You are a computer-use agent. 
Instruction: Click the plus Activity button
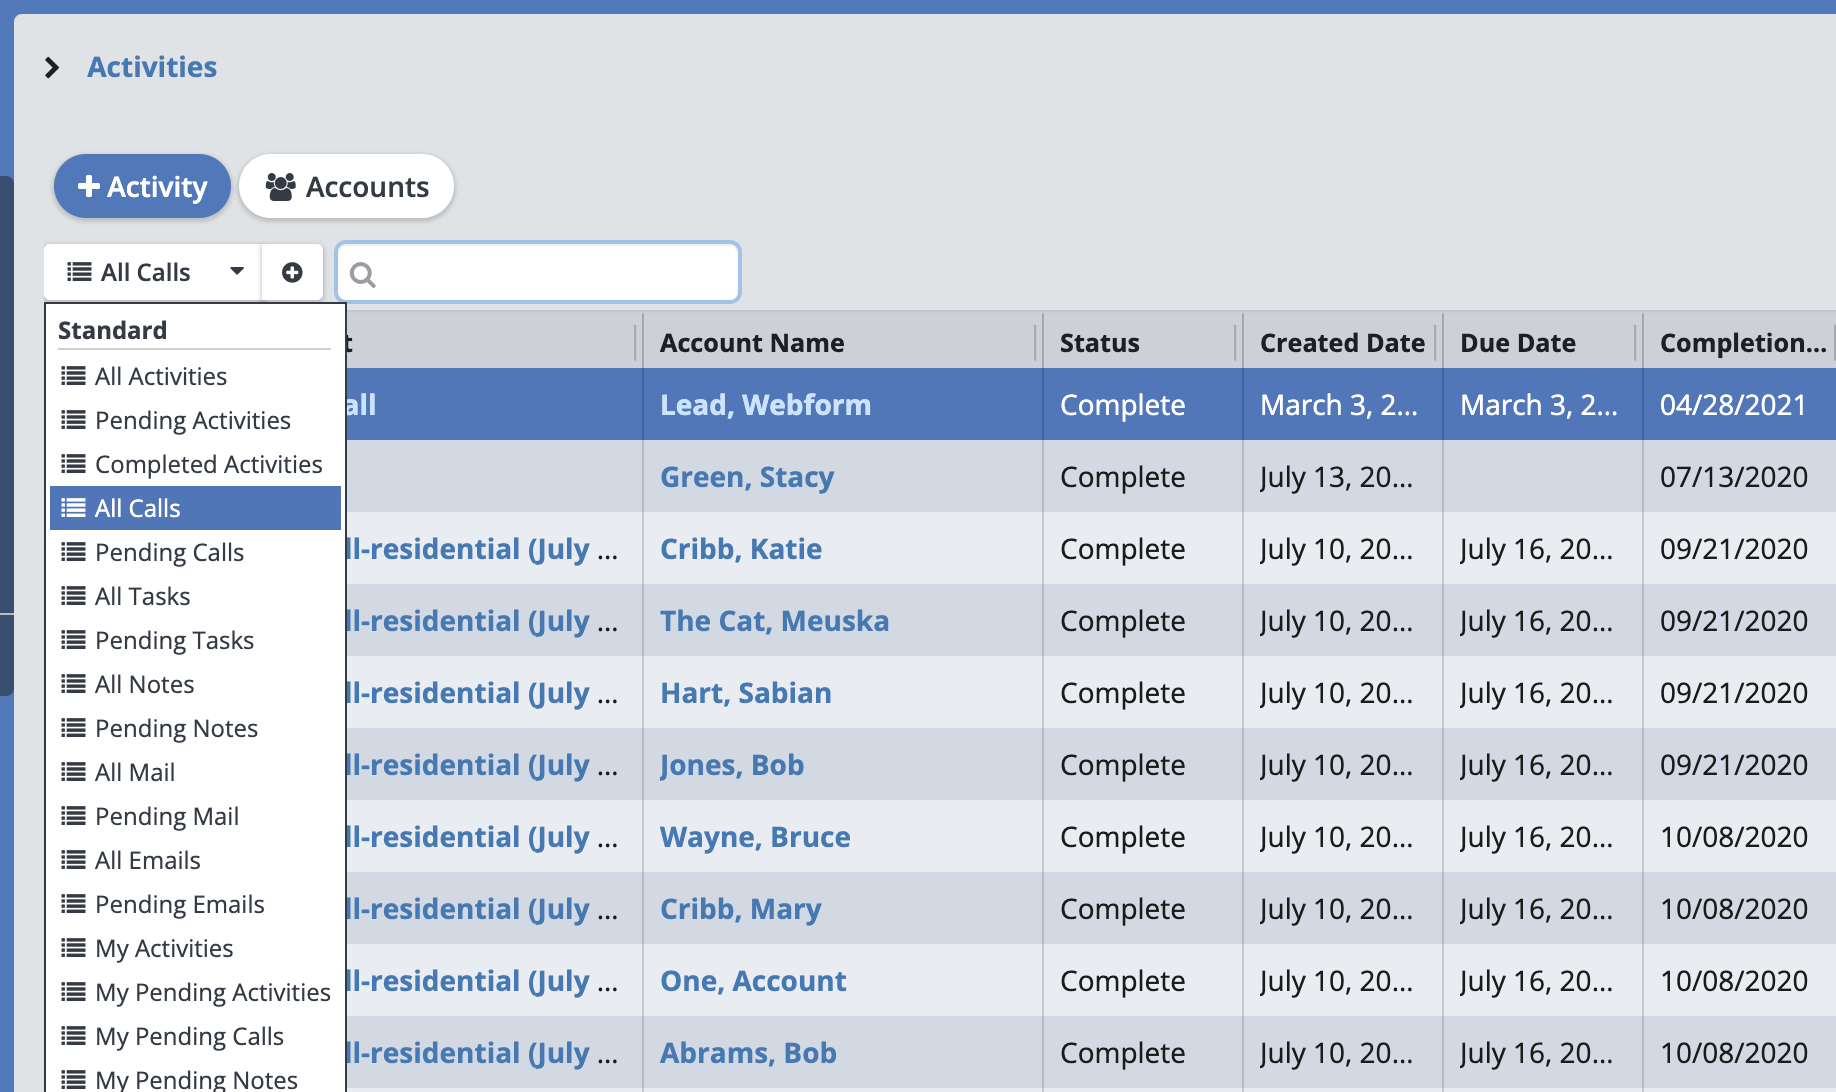[142, 187]
